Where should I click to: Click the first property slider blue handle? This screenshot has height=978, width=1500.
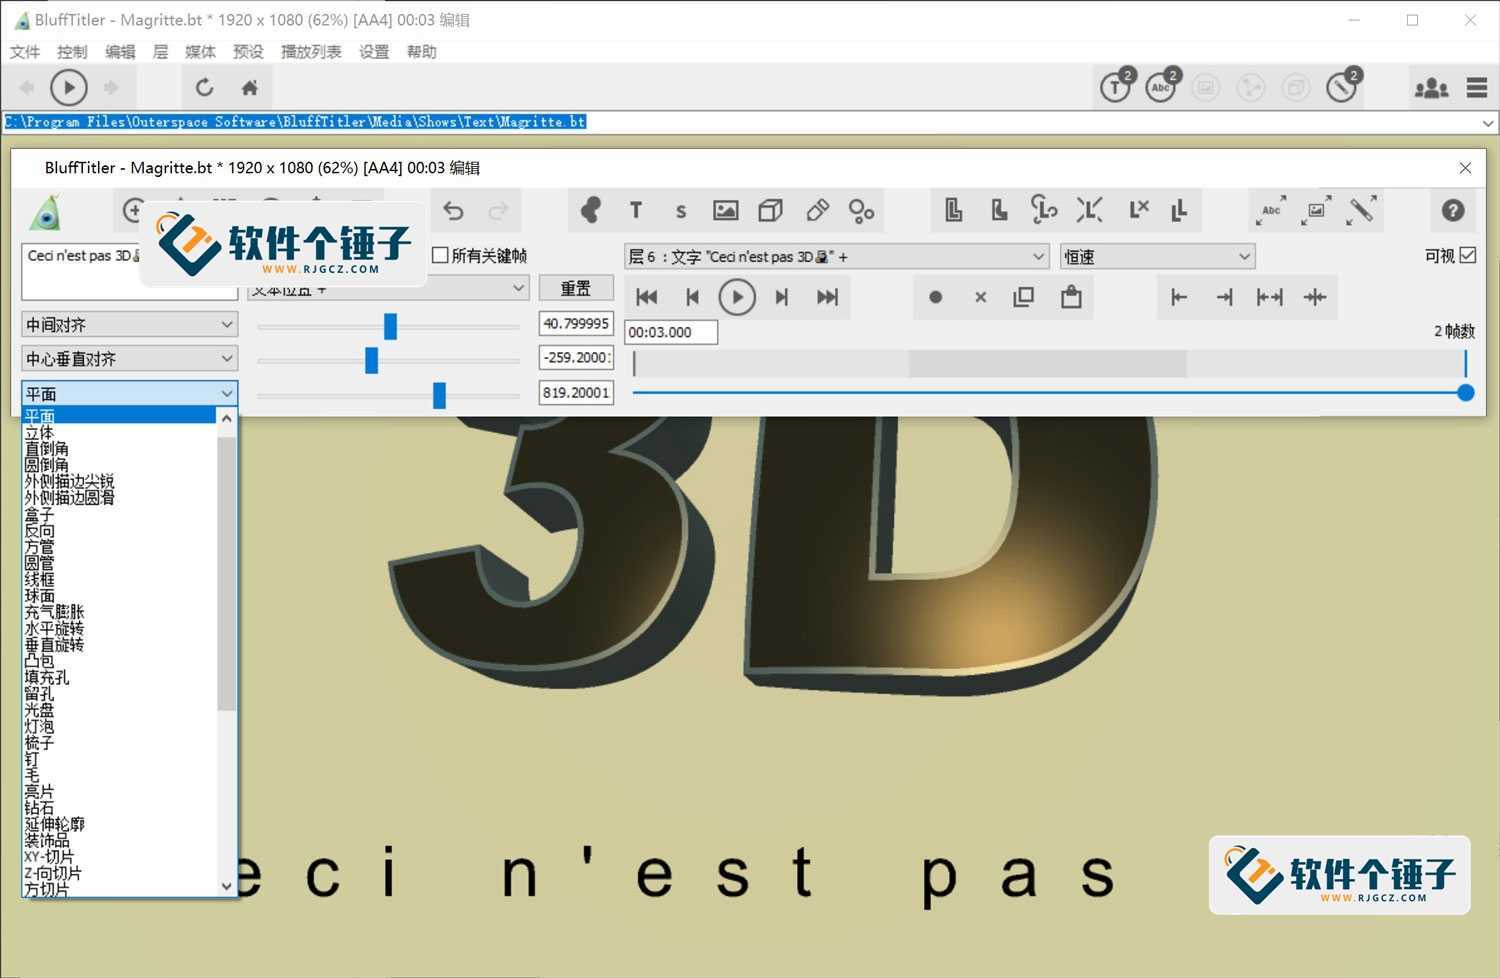[390, 326]
